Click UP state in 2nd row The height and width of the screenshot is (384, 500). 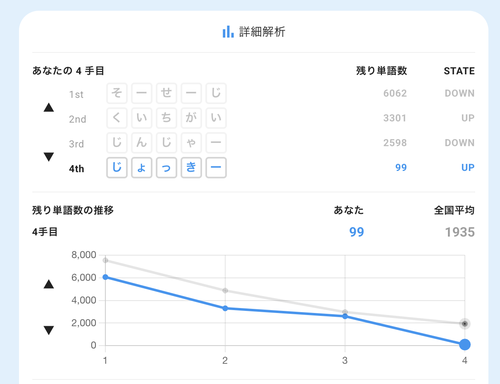468,118
